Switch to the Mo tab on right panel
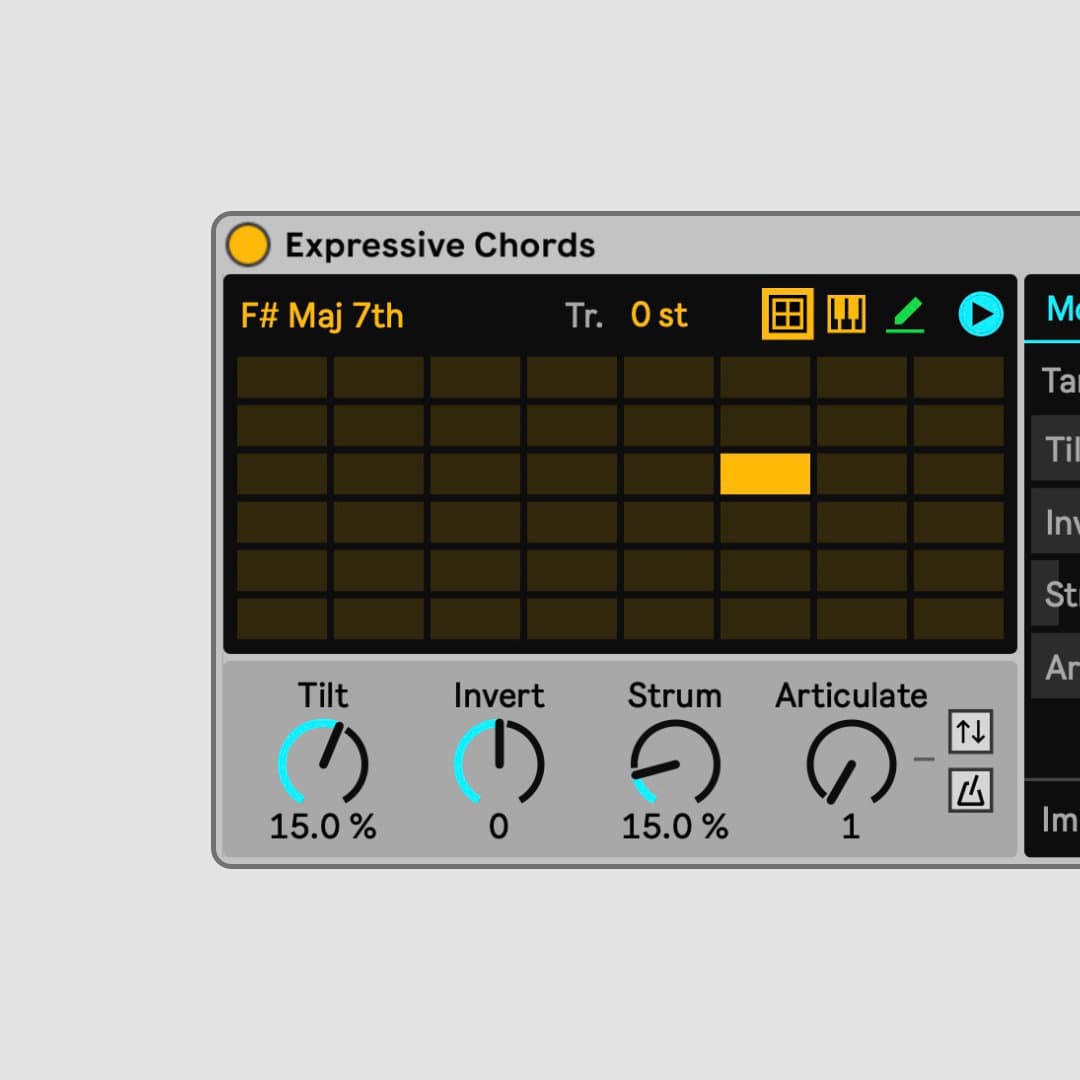The image size is (1080, 1080). pos(1060,310)
